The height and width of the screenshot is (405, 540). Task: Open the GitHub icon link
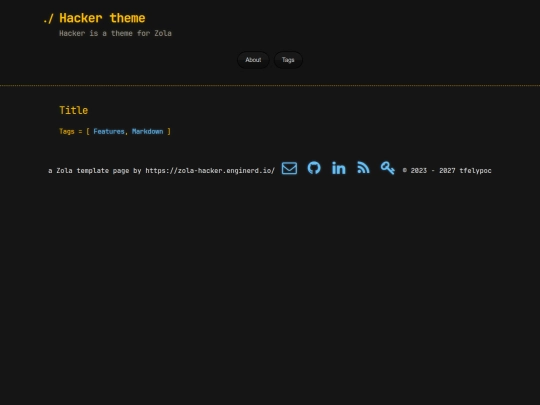pos(314,168)
